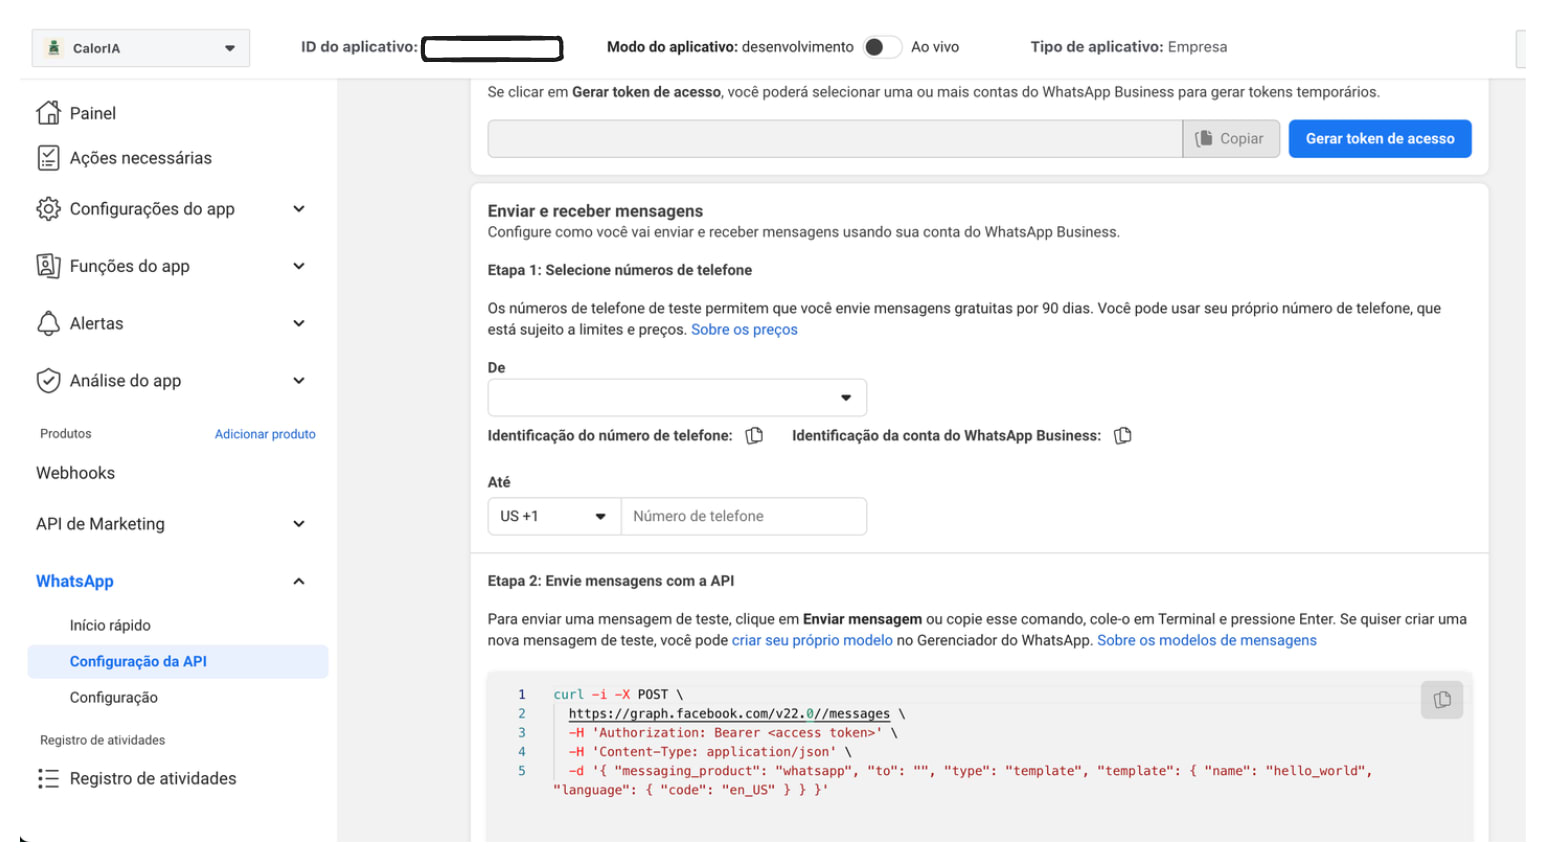This screenshot has height=862, width=1545.
Task: Open Início rápido under WhatsApp
Action: [110, 625]
